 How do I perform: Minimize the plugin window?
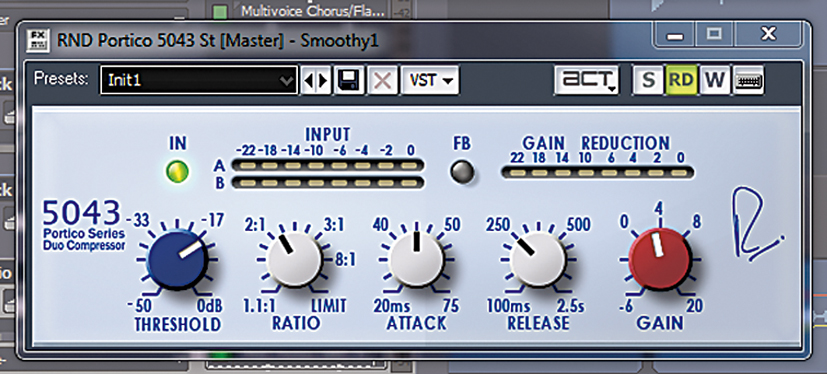pos(675,35)
